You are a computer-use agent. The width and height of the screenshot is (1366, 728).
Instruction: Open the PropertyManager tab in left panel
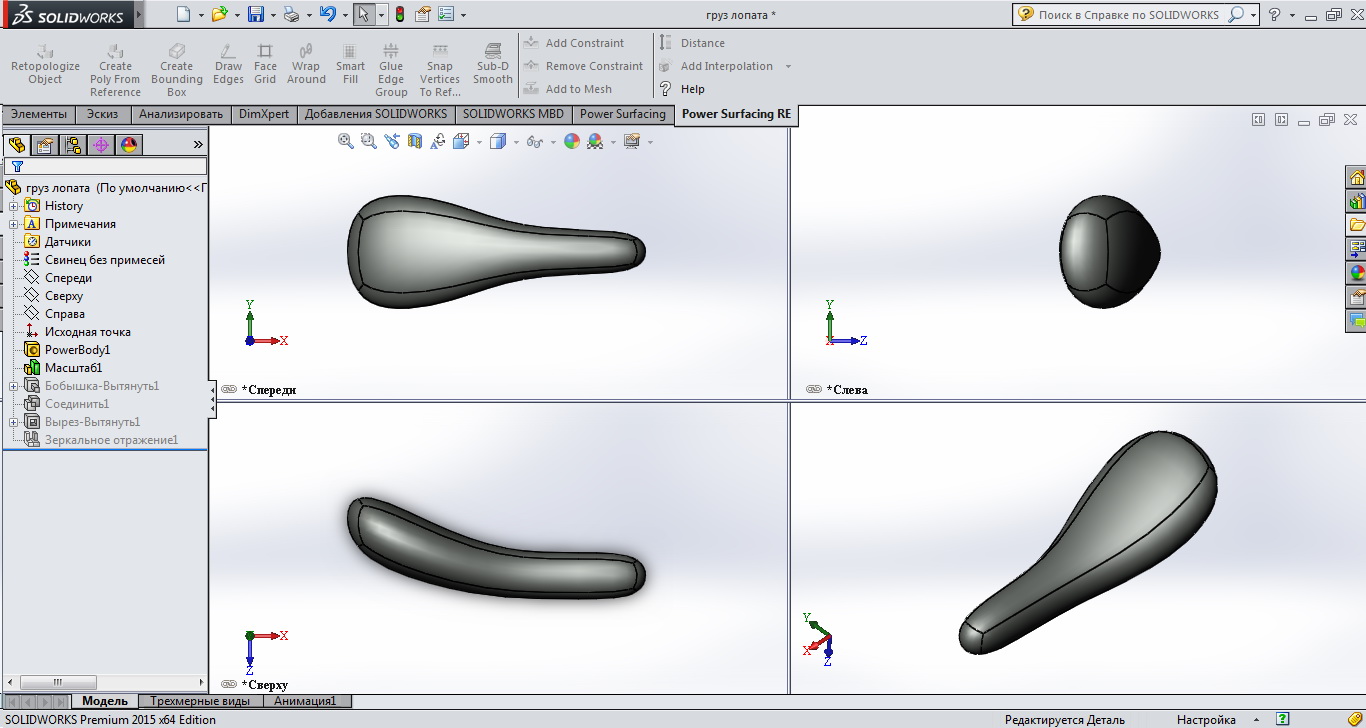tap(44, 145)
